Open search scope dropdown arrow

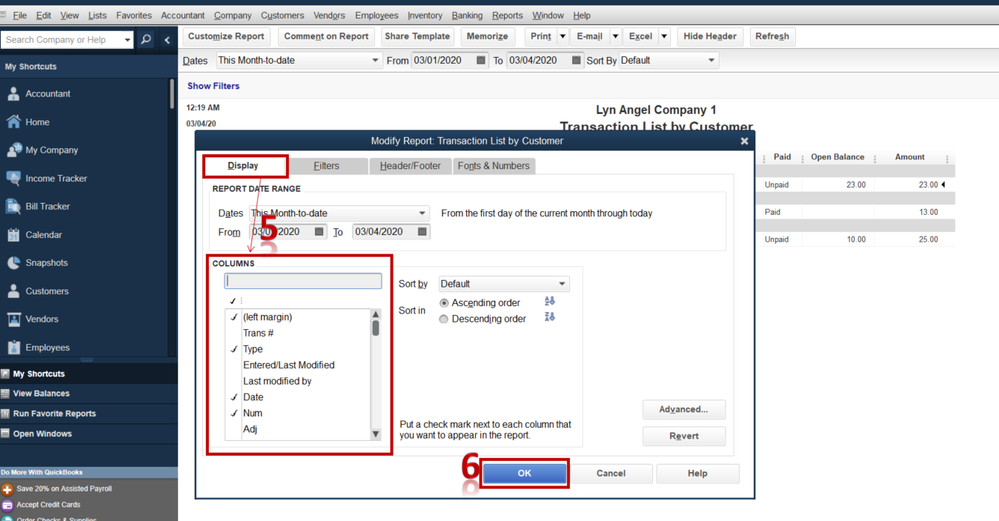(127, 40)
